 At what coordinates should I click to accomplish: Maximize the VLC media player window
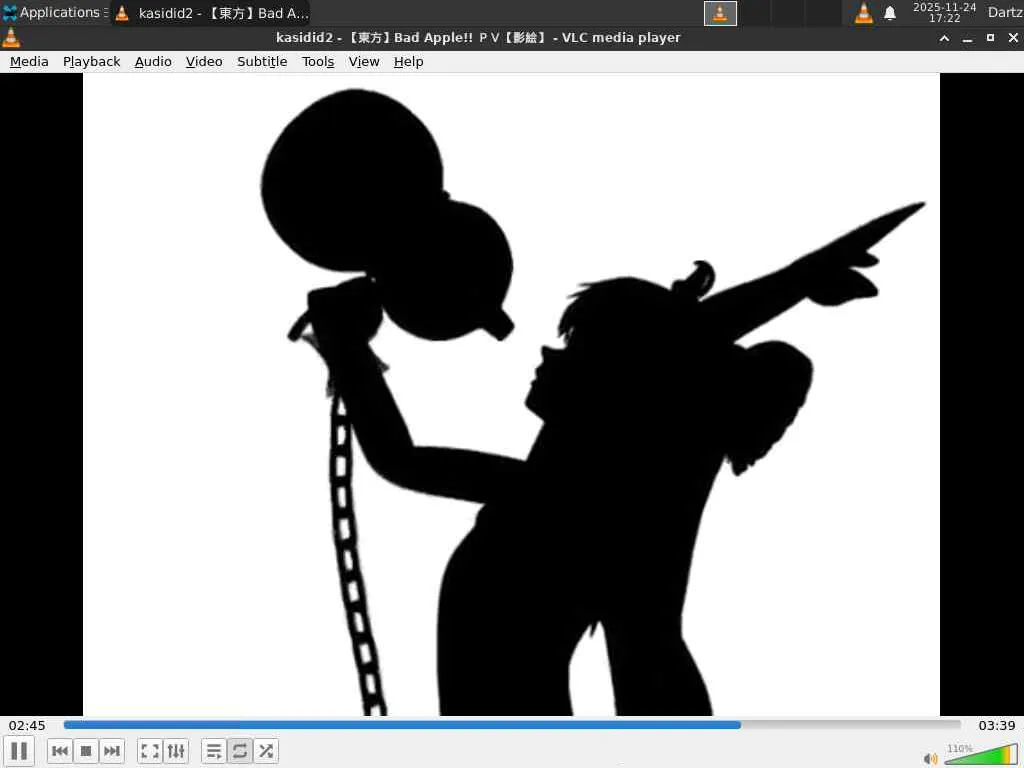pos(990,38)
